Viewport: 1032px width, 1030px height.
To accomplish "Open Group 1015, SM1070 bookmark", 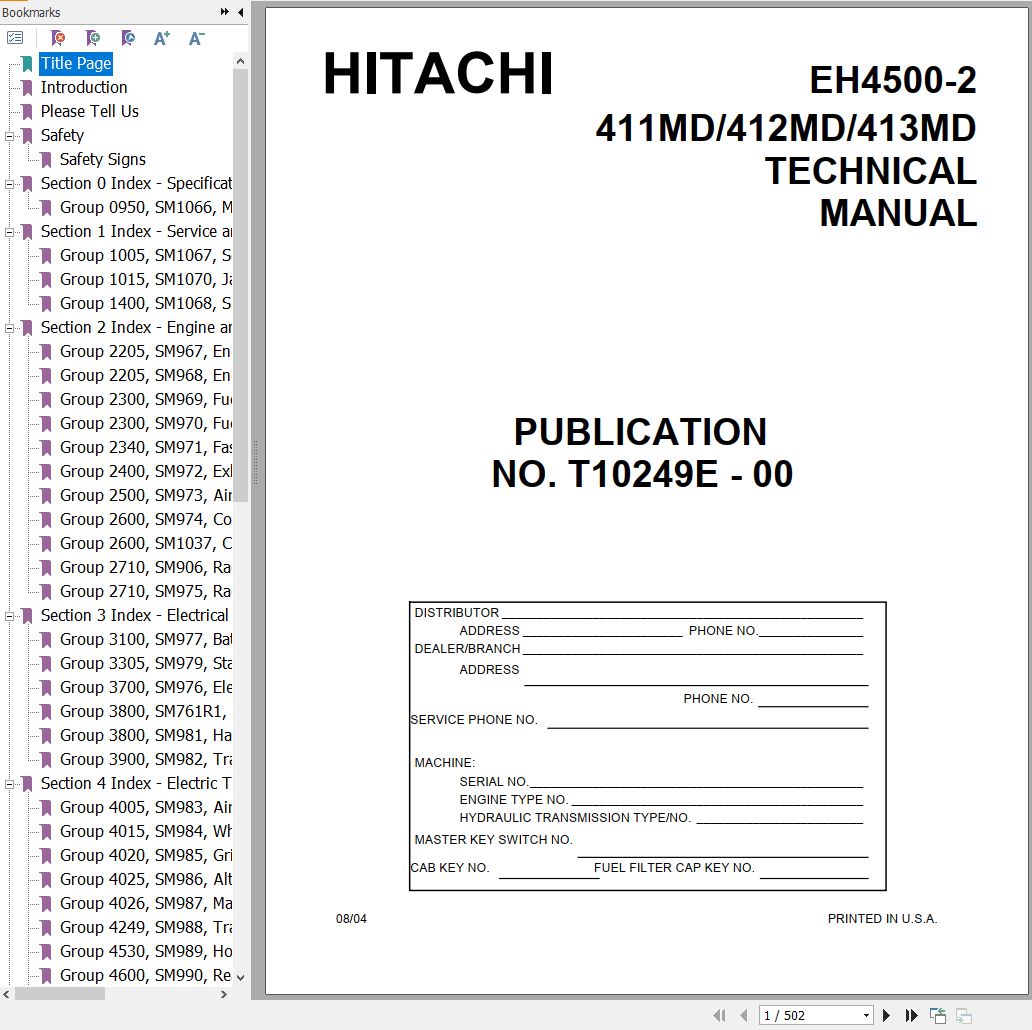I will click(x=145, y=279).
